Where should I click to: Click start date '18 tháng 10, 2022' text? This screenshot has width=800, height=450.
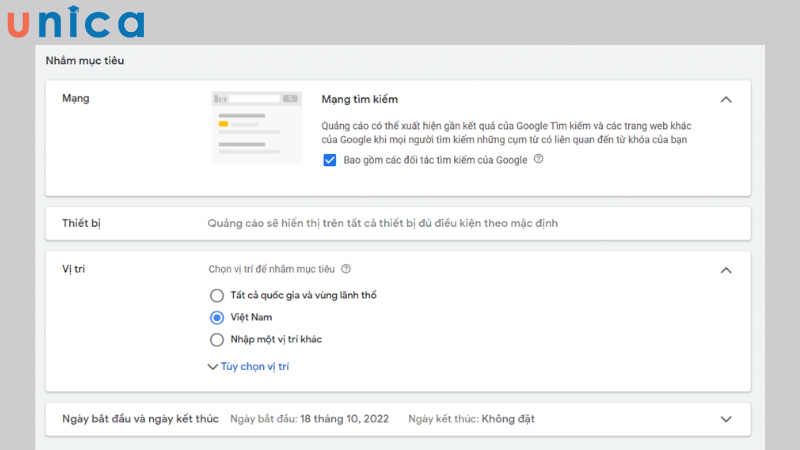343,419
